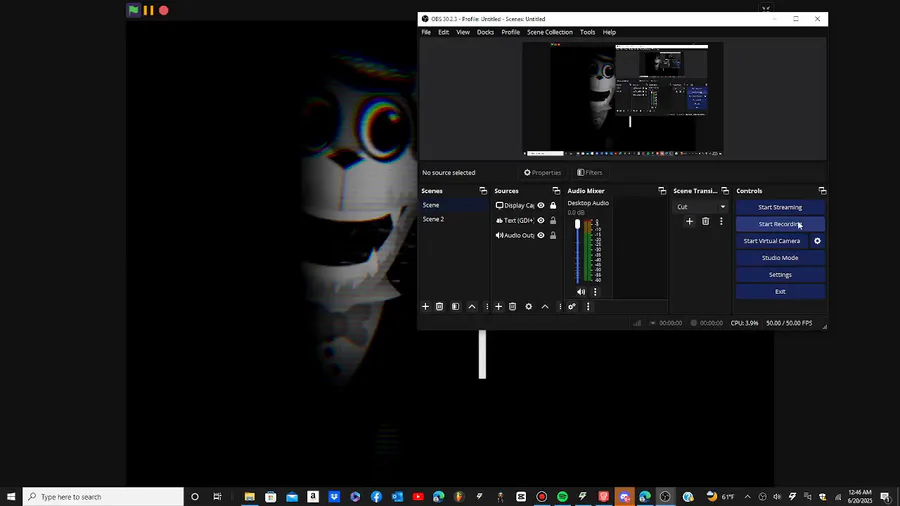Open source Properties button
This screenshot has width=900, height=506.
tap(542, 173)
